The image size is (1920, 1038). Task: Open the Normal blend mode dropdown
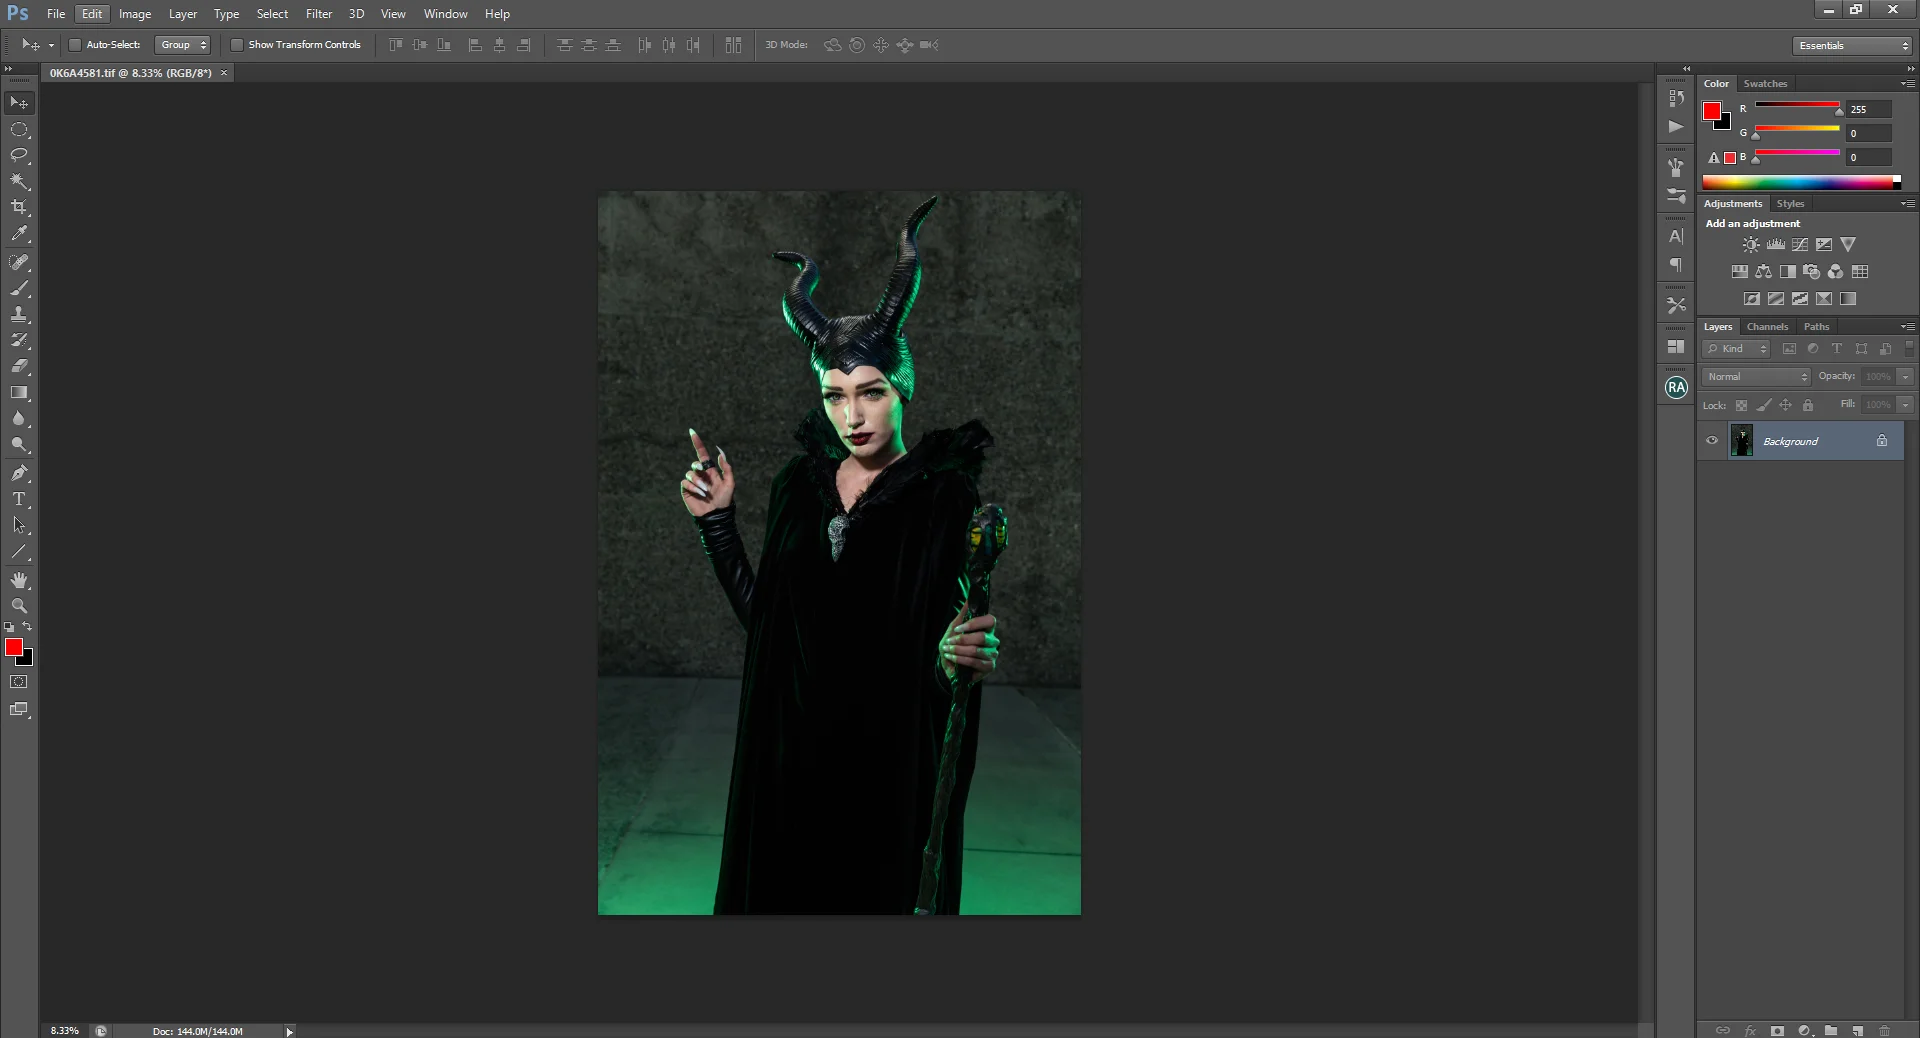pyautogui.click(x=1757, y=377)
